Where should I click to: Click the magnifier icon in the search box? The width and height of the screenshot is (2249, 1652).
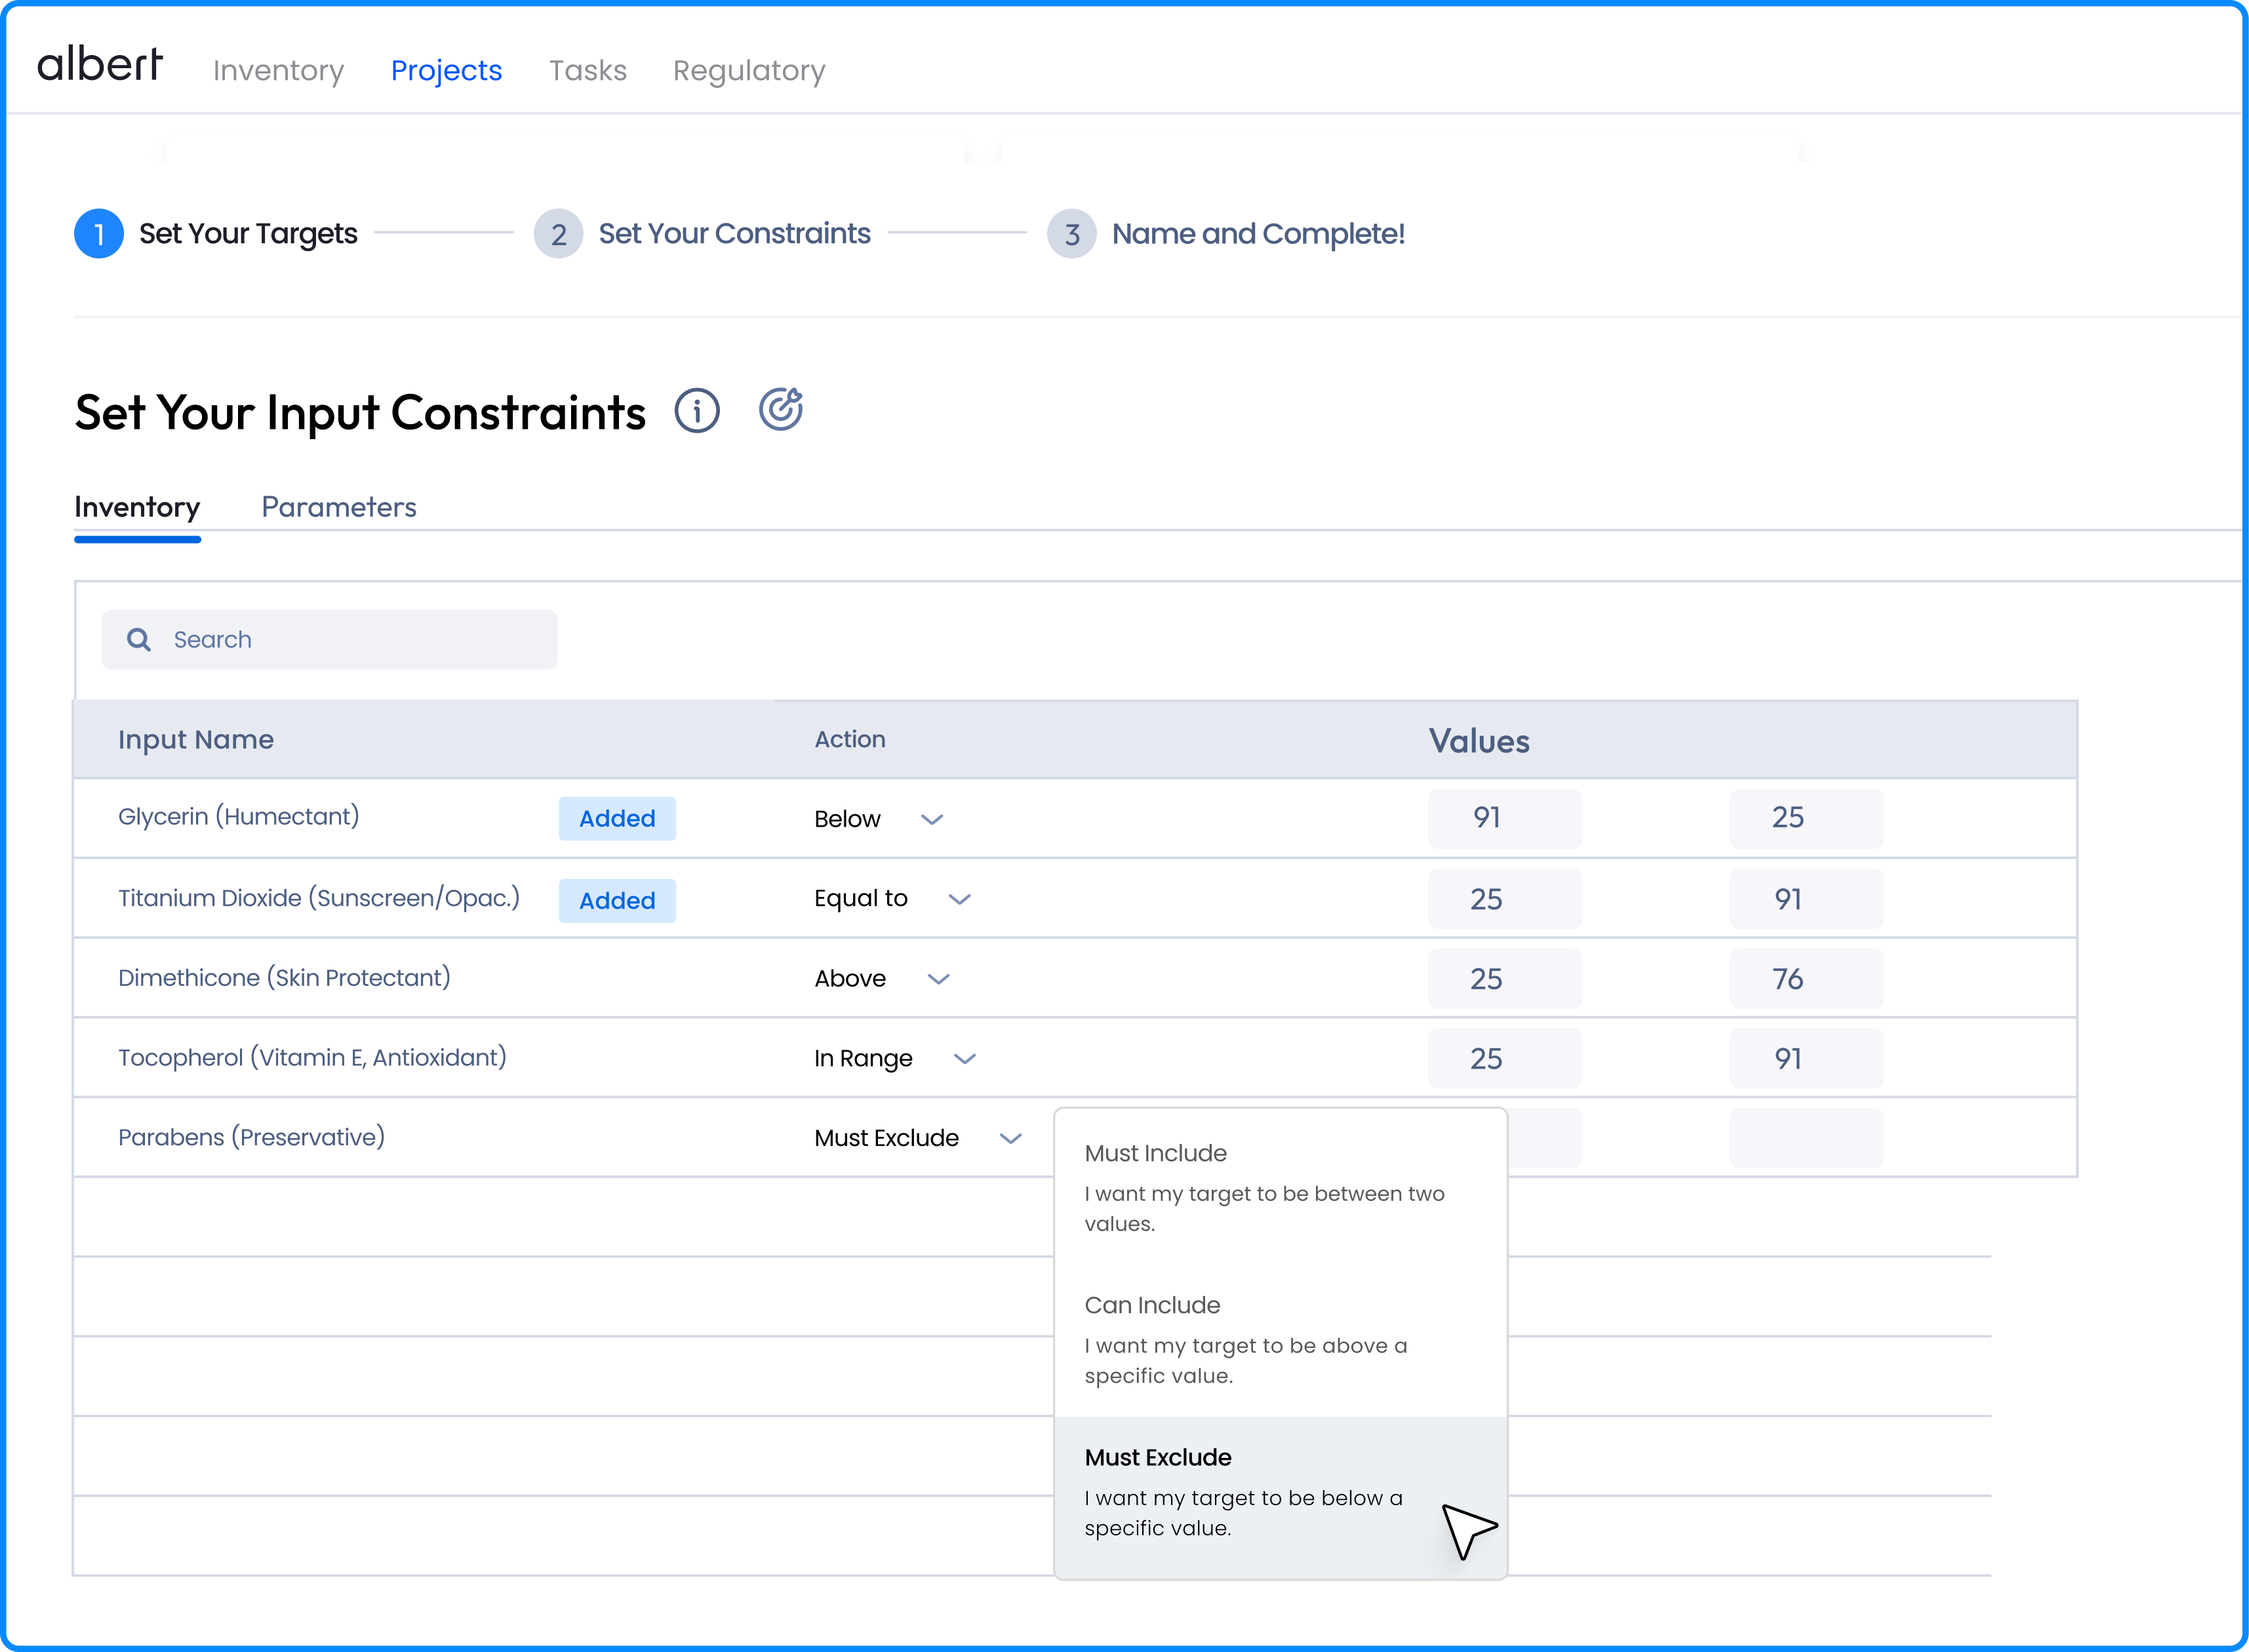pyautogui.click(x=139, y=640)
